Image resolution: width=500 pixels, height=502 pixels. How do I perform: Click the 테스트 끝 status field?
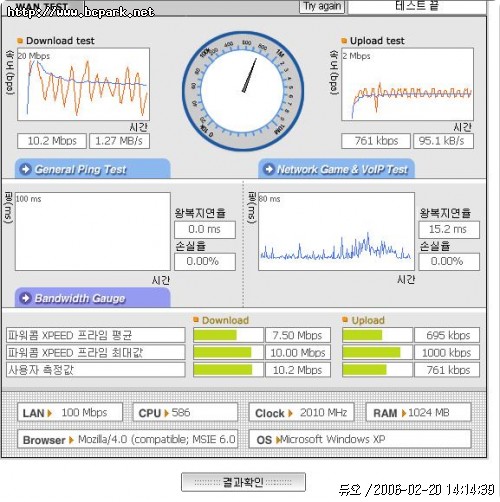click(x=417, y=6)
